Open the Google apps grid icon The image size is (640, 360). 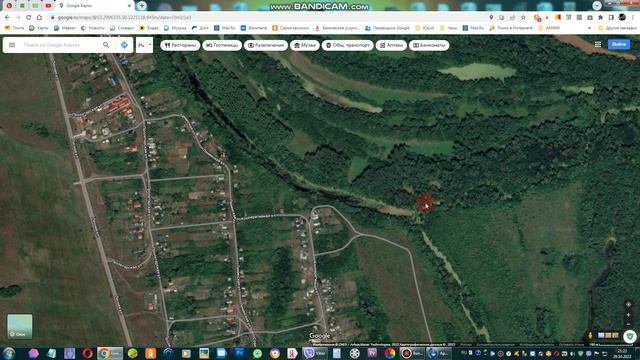pos(598,44)
